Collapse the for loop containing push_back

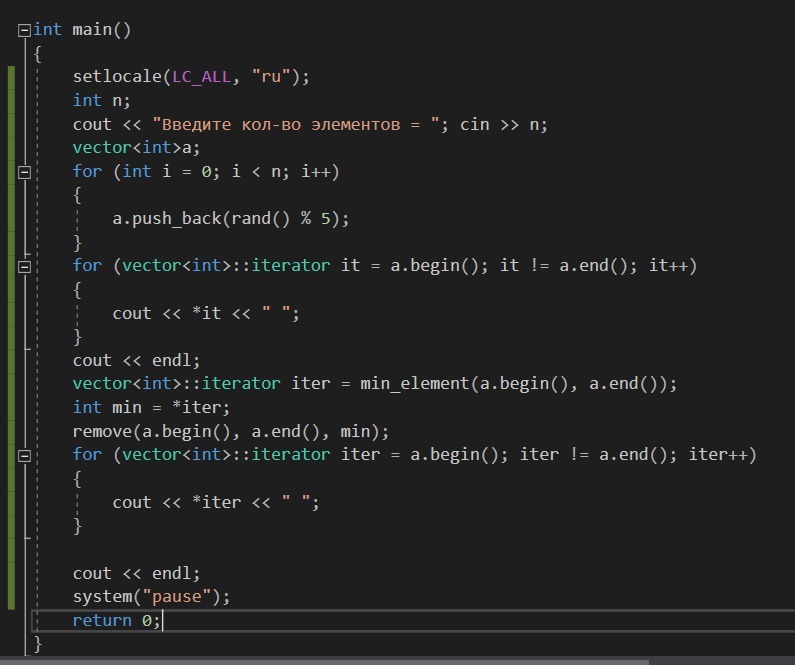coord(24,172)
